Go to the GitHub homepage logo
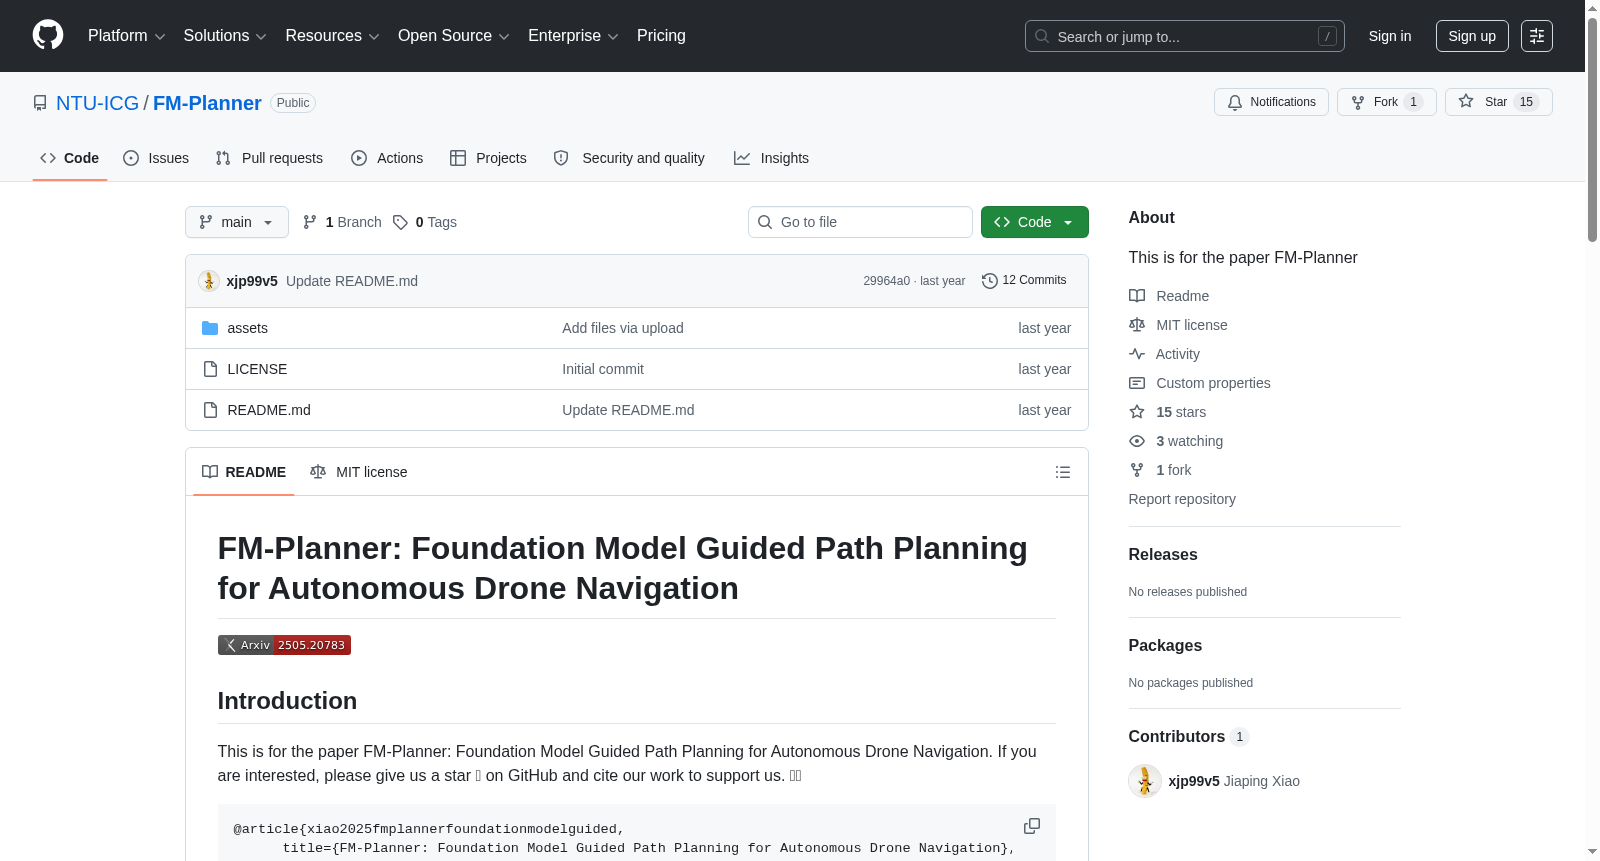Image resolution: width=1600 pixels, height=861 pixels. click(x=48, y=36)
